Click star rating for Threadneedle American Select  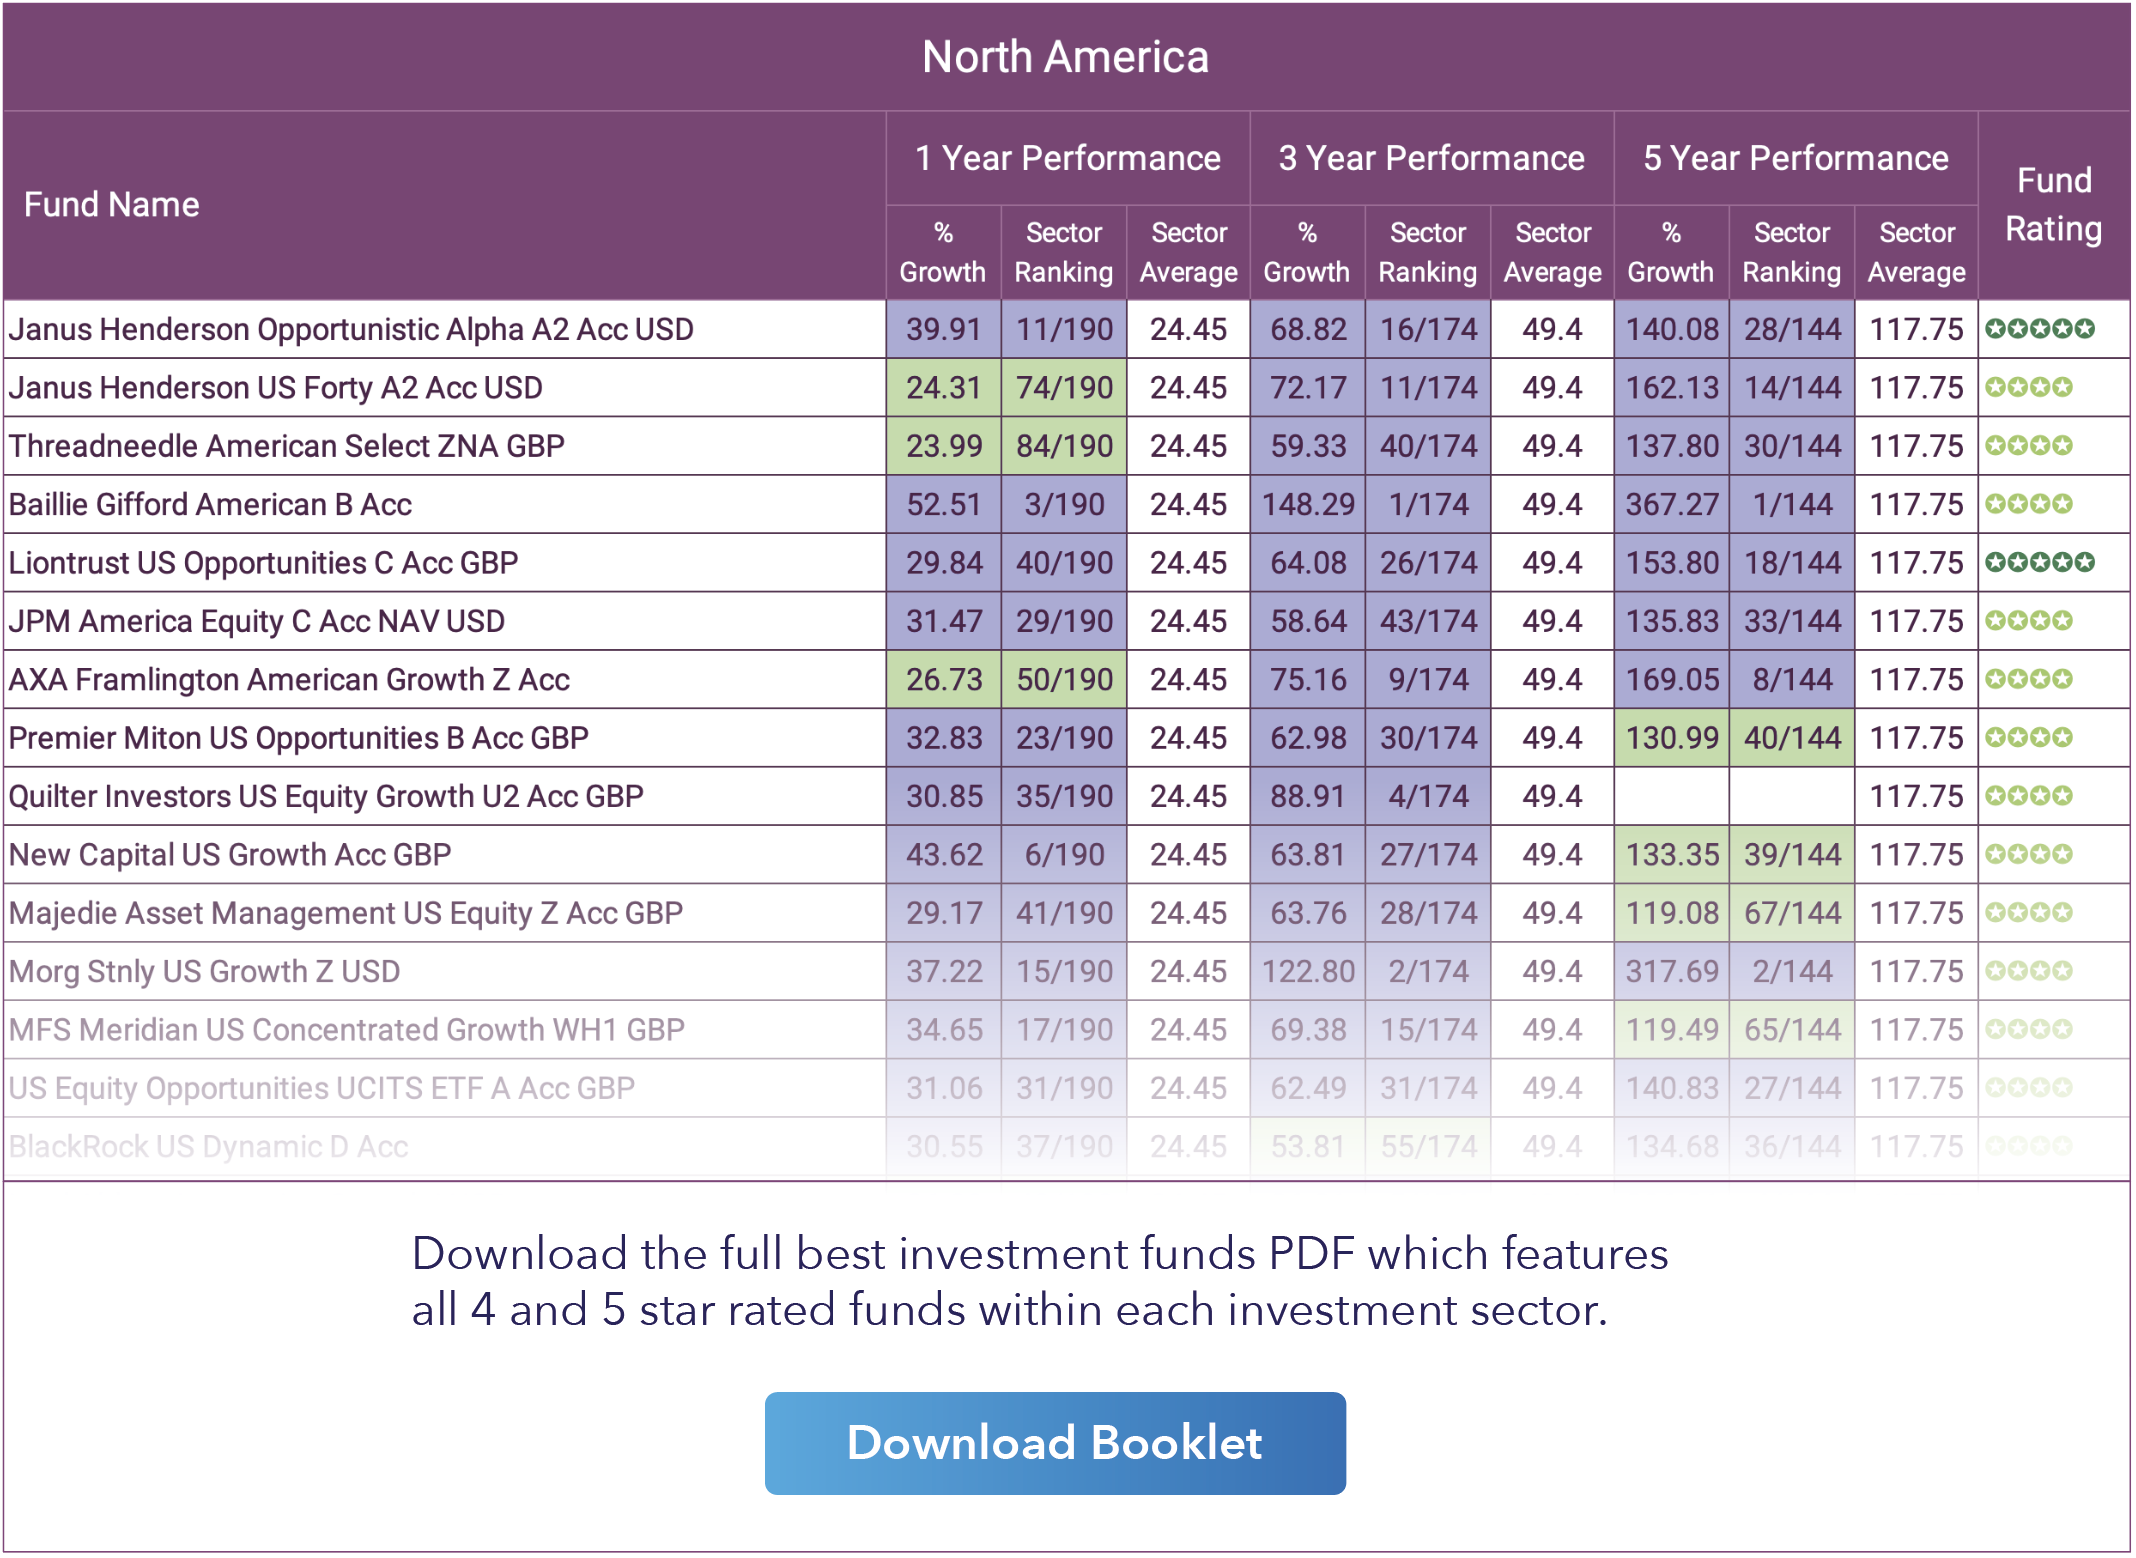pos(2028,446)
